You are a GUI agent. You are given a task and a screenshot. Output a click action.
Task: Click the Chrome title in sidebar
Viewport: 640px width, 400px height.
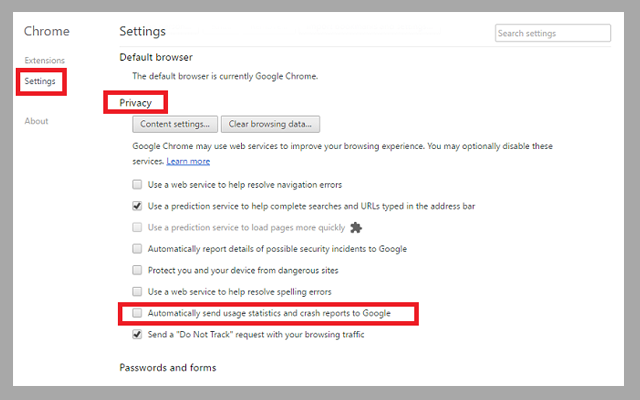coord(46,32)
